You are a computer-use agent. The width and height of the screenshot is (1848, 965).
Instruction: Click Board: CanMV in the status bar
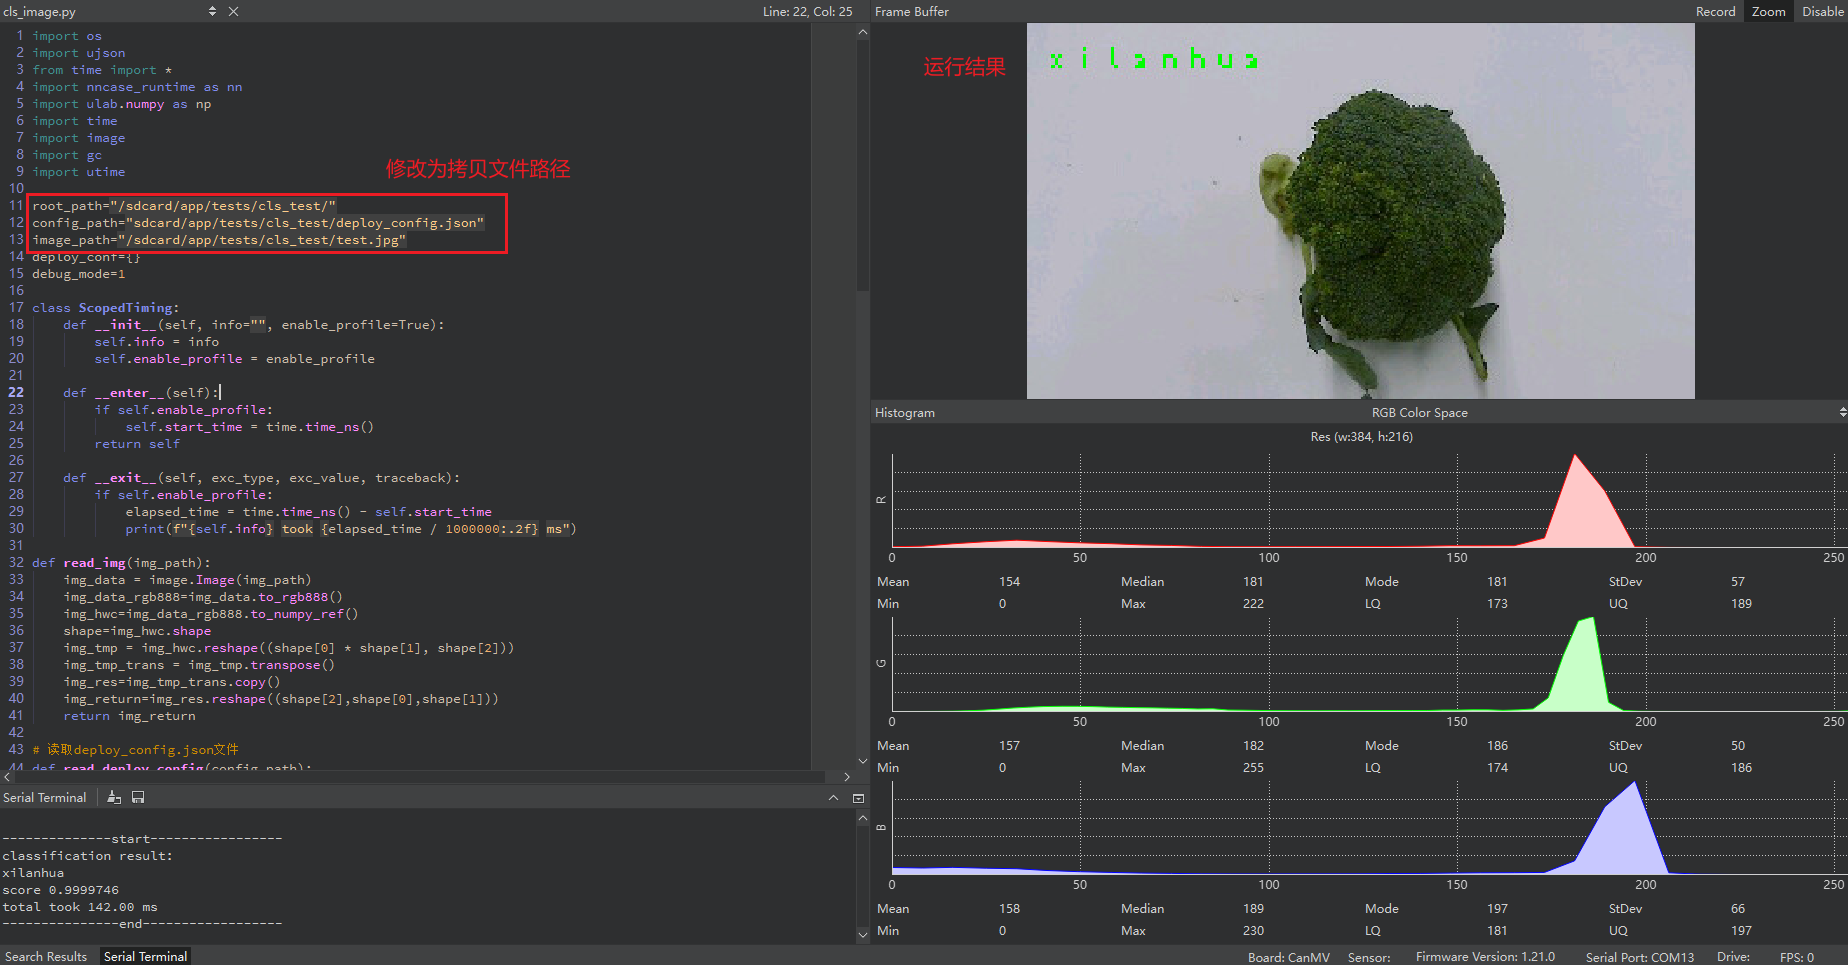pos(1288,957)
